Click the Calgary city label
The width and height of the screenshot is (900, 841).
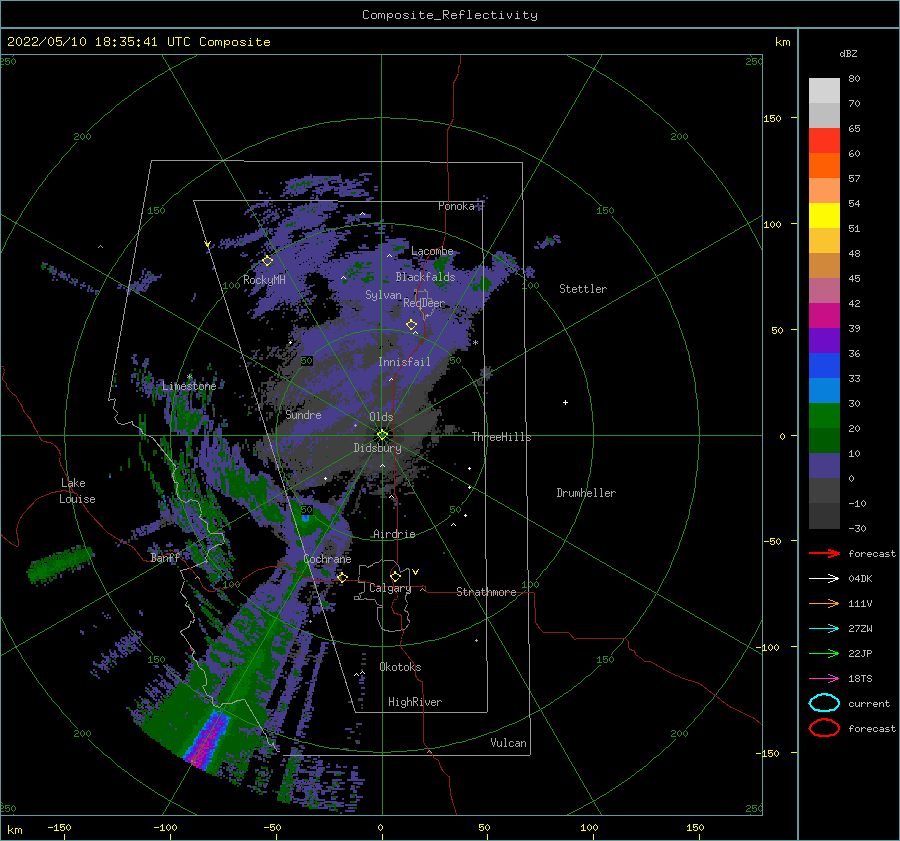point(390,588)
